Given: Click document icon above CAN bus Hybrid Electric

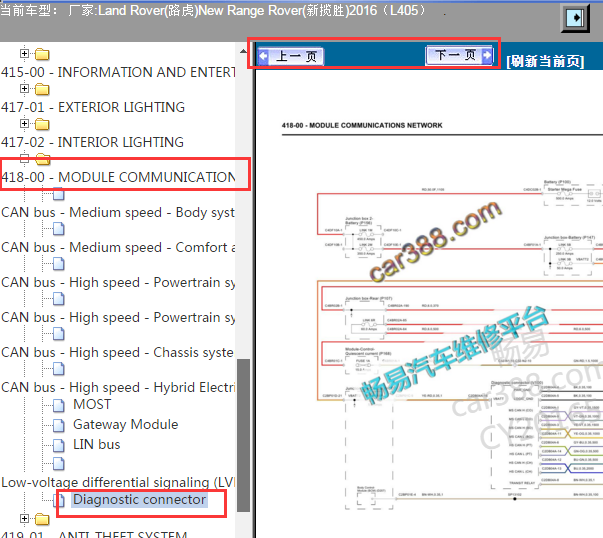Looking at the screenshot, I should point(59,369).
